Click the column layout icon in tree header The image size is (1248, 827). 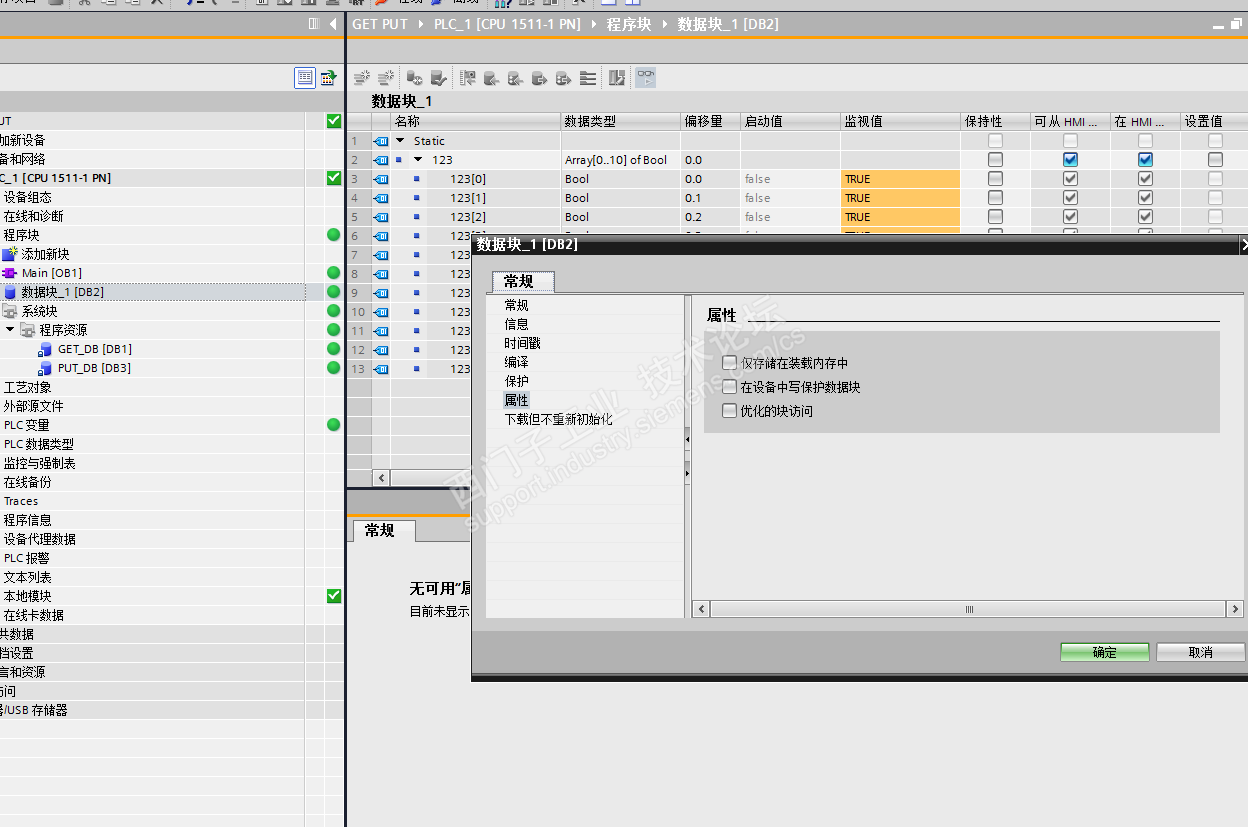point(313,24)
